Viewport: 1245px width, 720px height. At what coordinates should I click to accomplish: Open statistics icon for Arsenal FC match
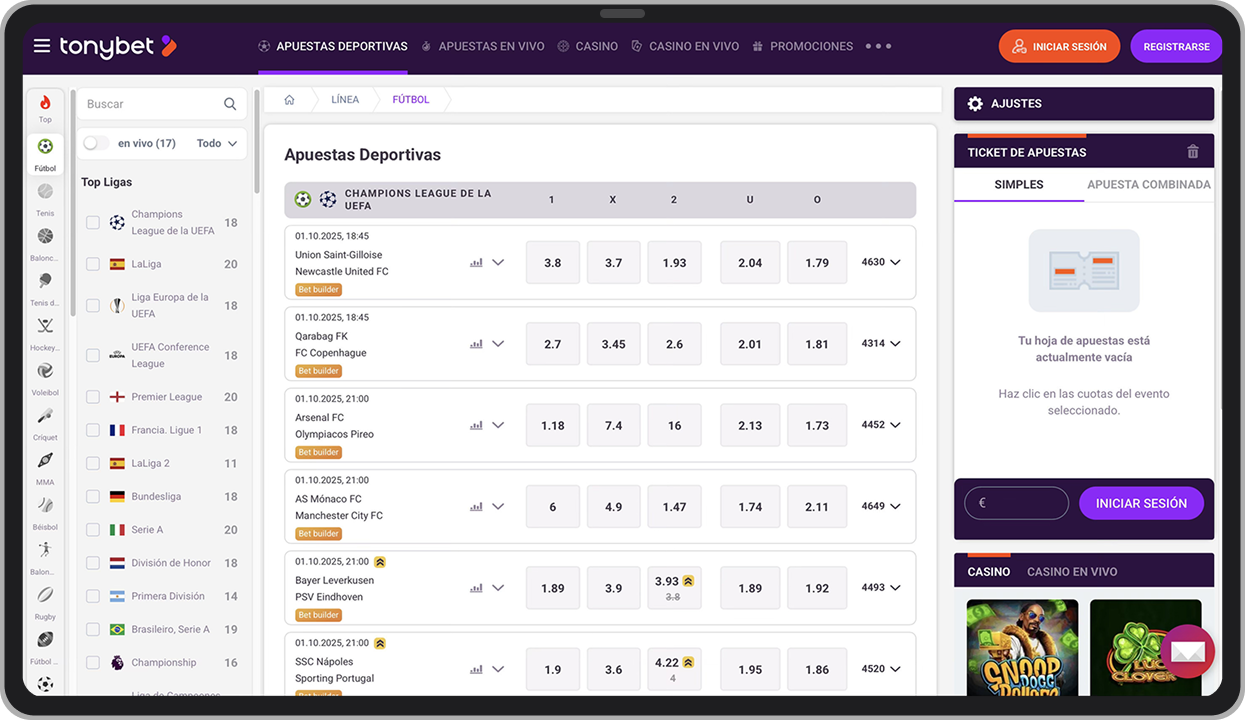point(476,425)
